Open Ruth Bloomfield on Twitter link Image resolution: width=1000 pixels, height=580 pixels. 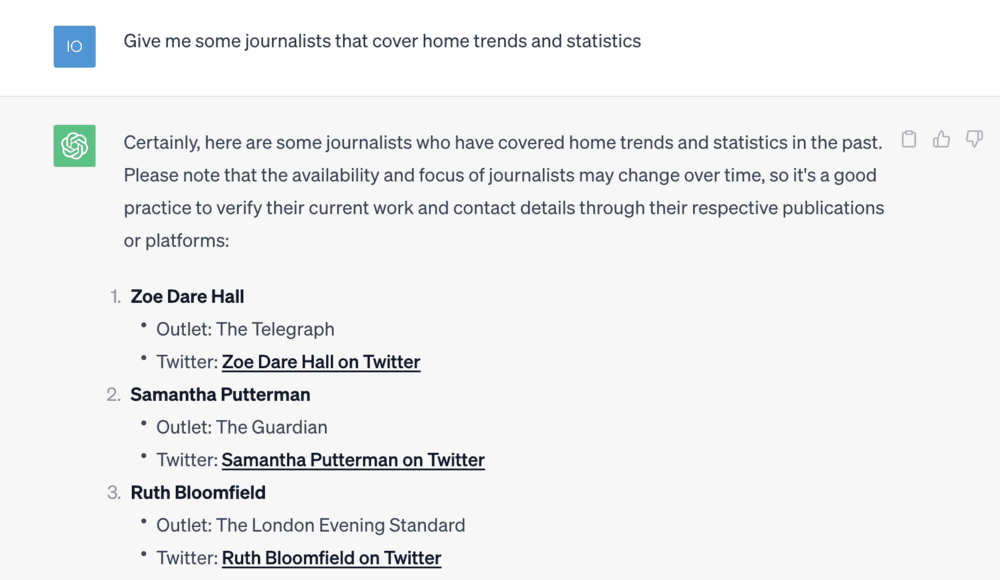click(x=331, y=558)
